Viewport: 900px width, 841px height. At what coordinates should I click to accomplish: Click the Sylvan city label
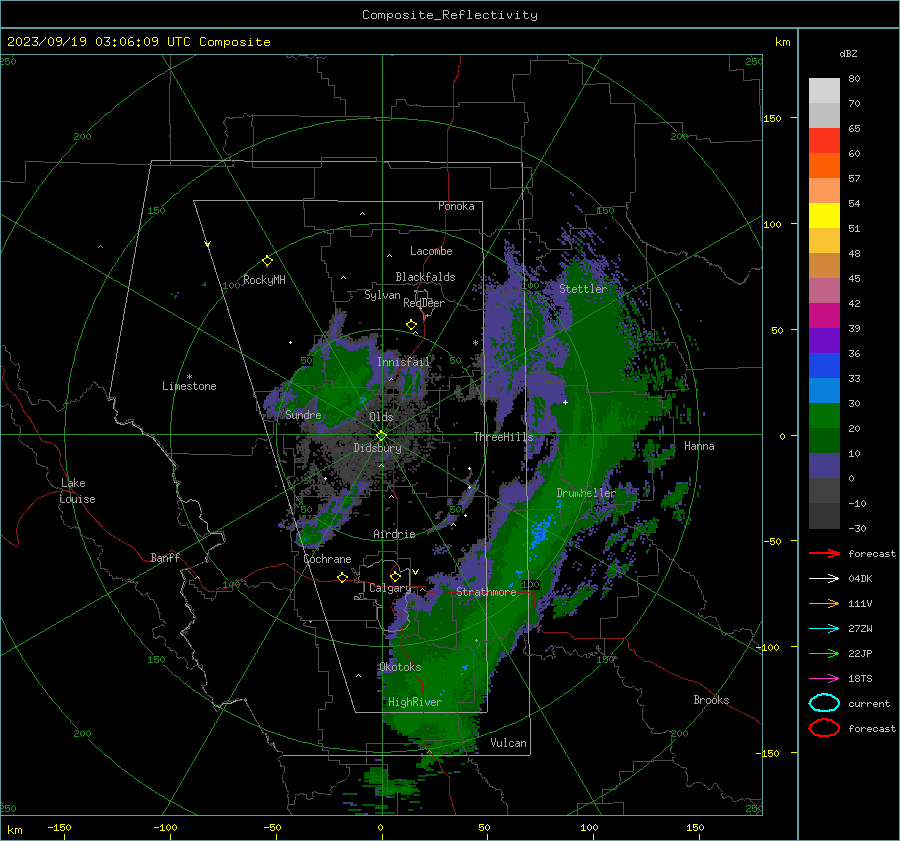pos(382,295)
